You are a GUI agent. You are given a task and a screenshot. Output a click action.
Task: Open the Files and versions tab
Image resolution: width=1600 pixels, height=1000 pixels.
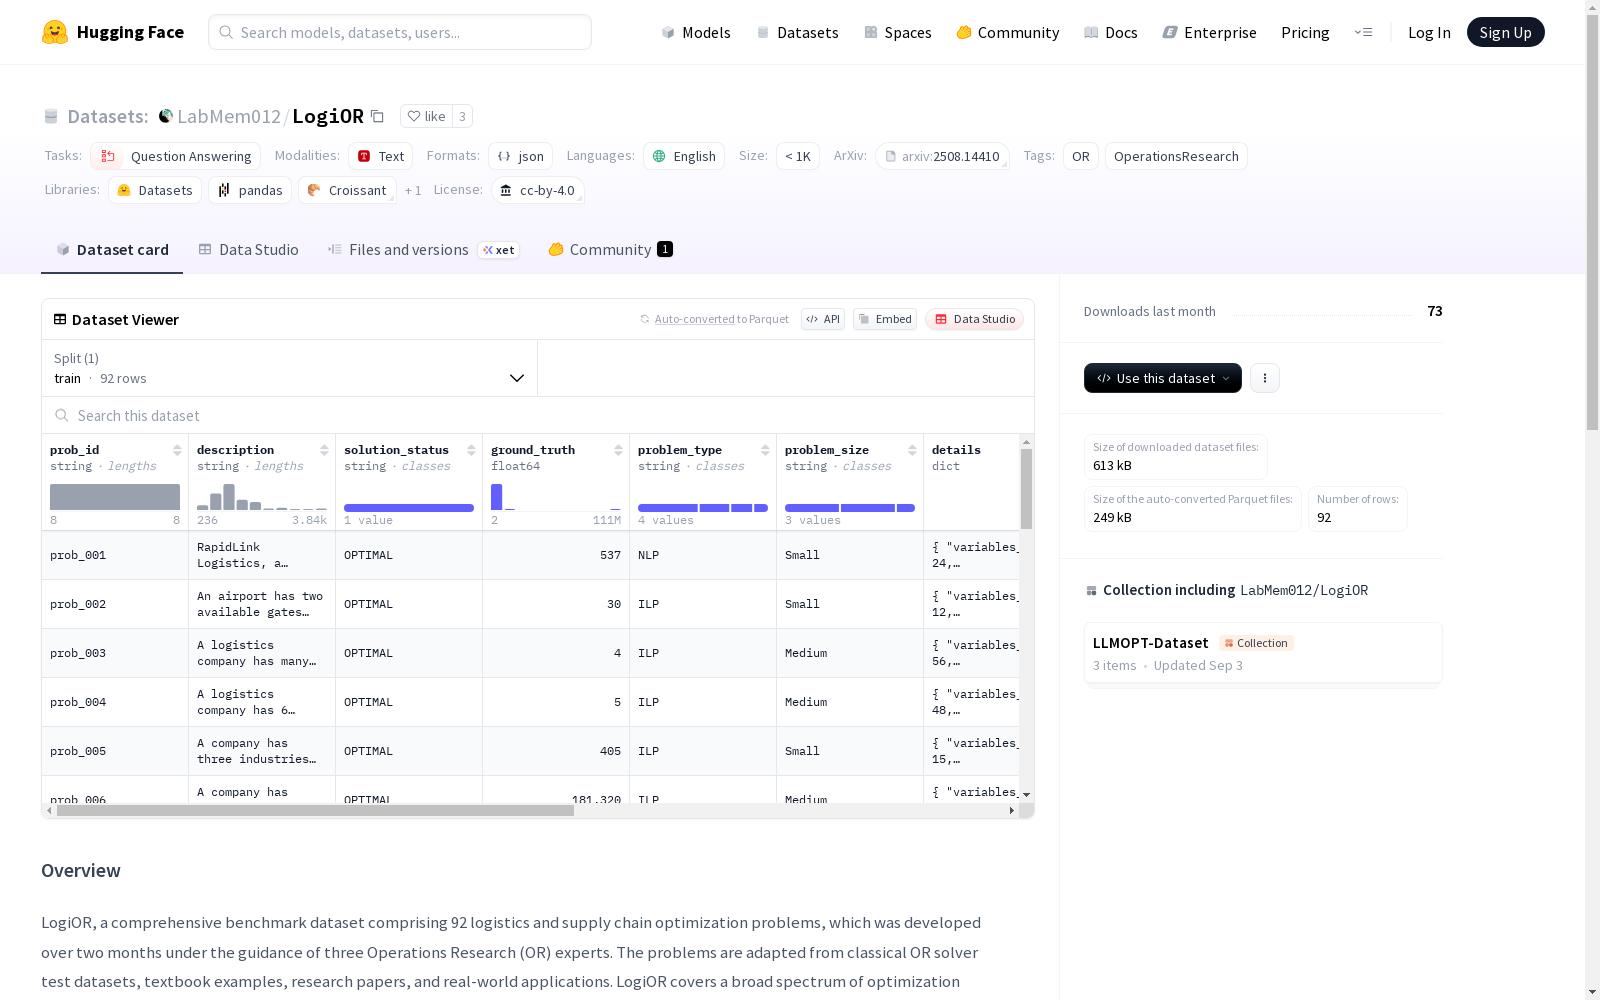pos(423,250)
